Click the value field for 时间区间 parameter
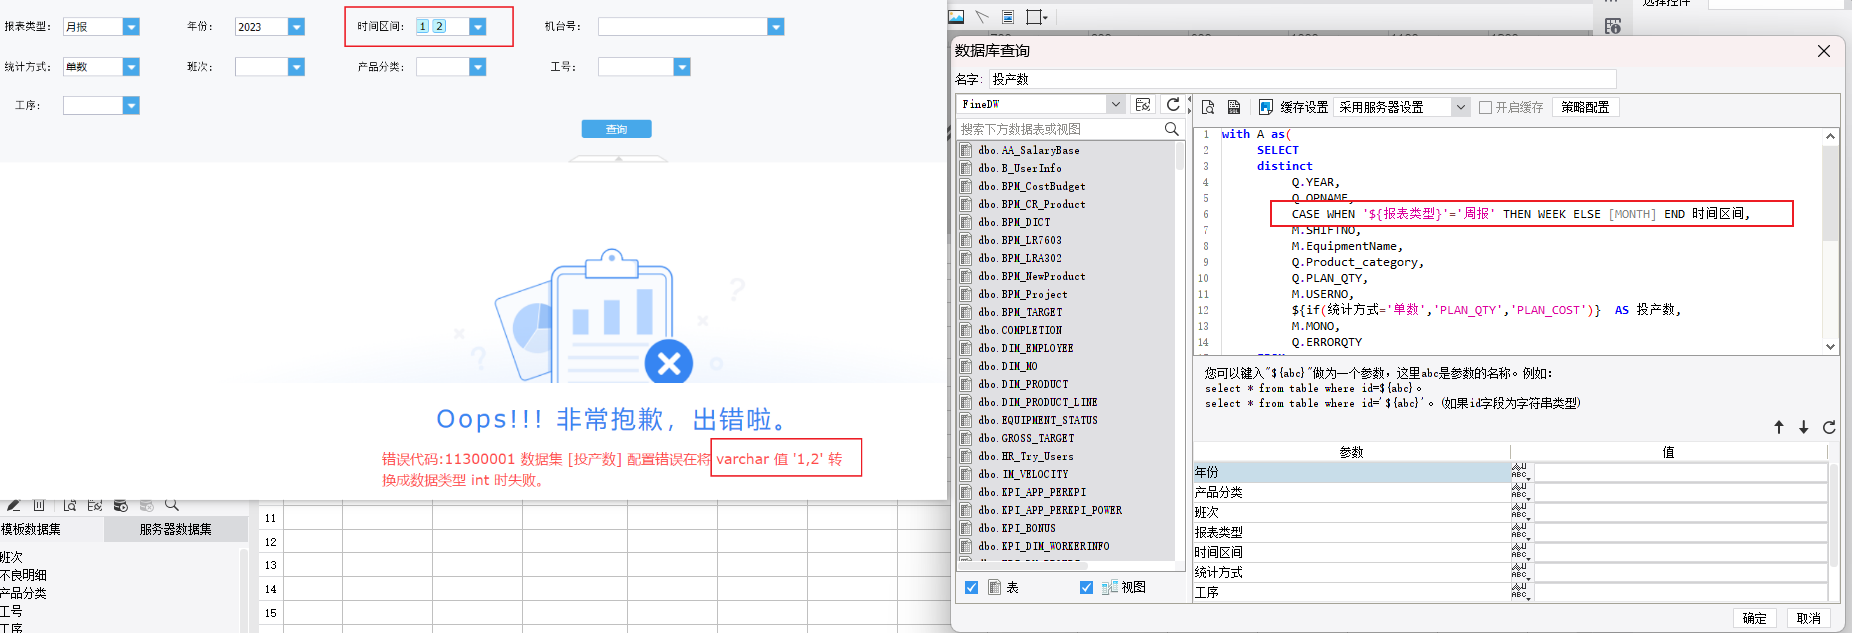This screenshot has width=1852, height=633. [1680, 552]
